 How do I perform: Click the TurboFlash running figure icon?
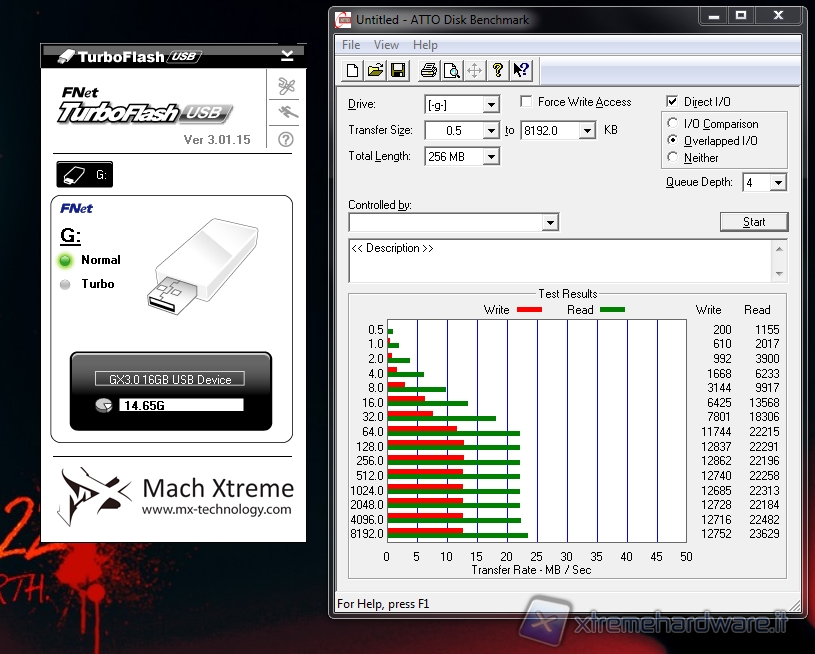click(x=286, y=112)
